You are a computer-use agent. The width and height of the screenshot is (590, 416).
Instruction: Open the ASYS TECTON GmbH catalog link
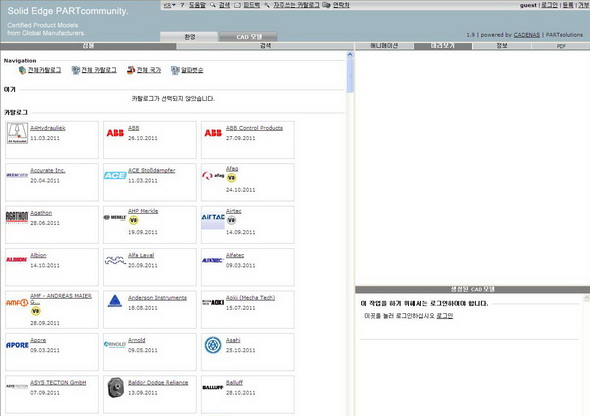58,383
